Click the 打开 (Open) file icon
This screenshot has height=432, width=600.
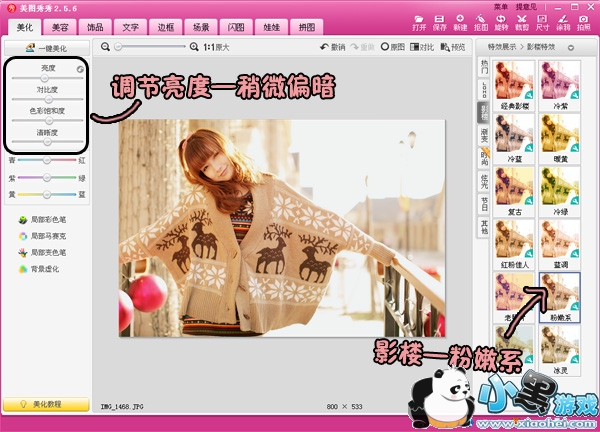(x=419, y=22)
